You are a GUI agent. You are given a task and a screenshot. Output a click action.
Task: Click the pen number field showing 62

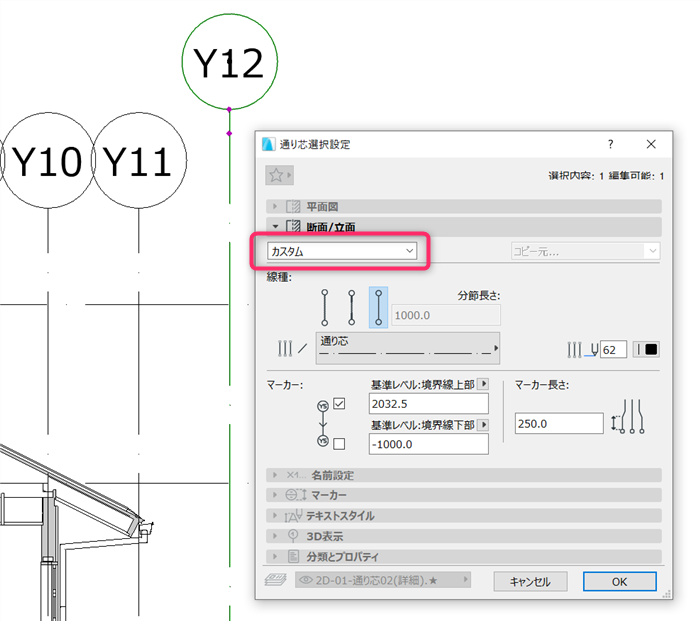(613, 350)
